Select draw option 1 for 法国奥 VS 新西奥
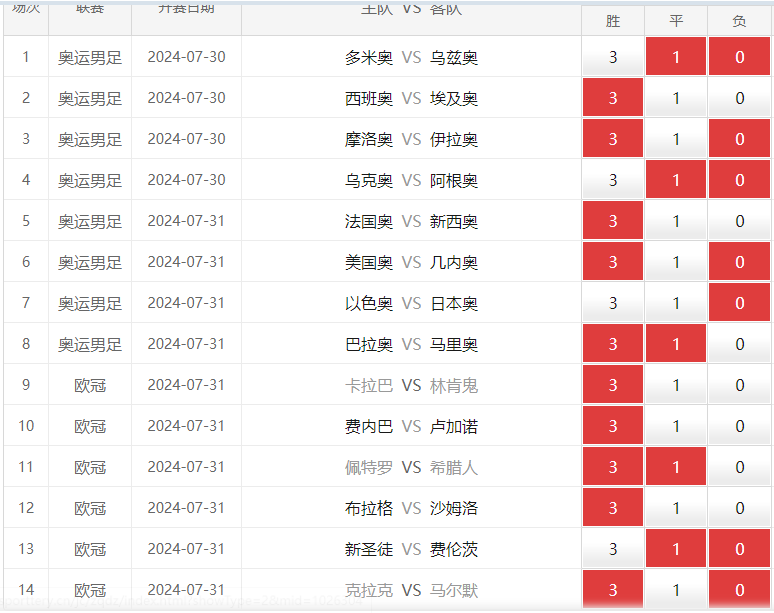Screen dimensions: 774x613 coord(676,221)
